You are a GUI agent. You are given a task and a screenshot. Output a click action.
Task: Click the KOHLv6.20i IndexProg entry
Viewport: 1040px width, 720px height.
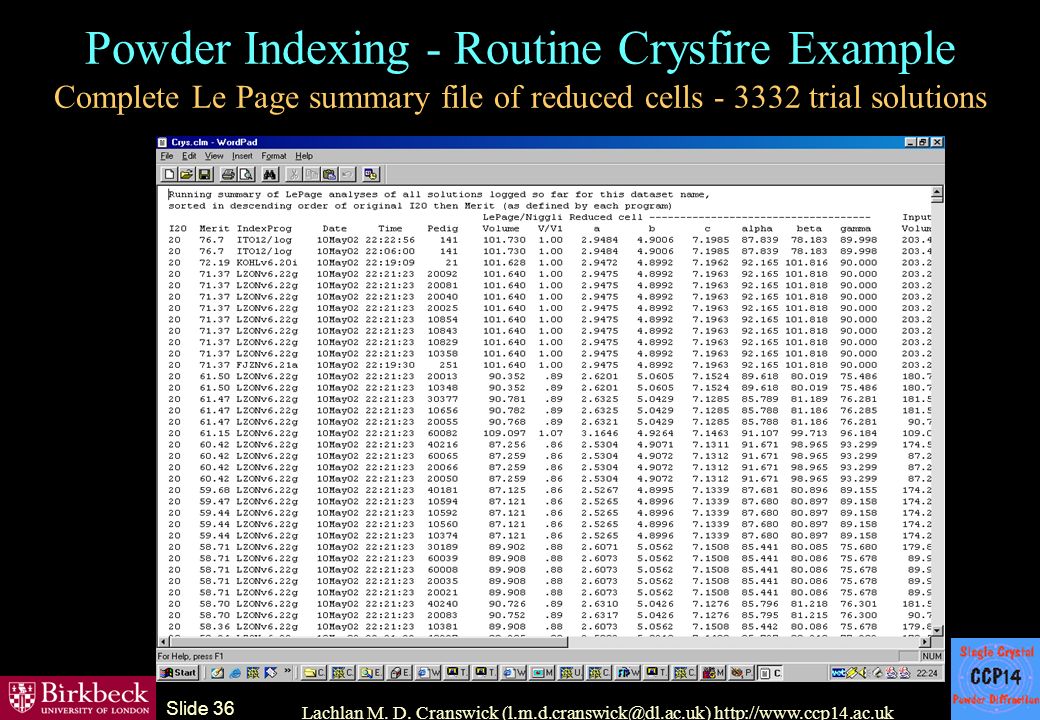[x=267, y=263]
